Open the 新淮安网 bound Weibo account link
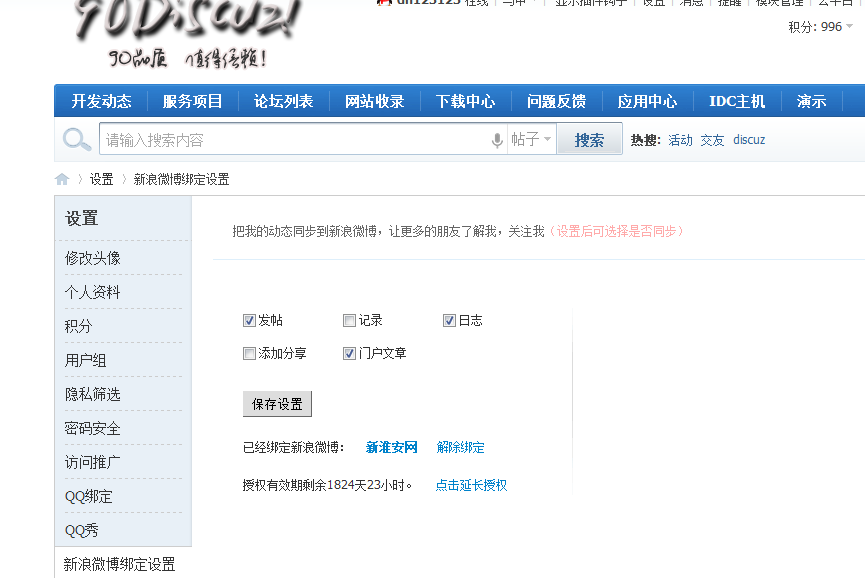Screen dimensions: 865x578 coord(392,447)
